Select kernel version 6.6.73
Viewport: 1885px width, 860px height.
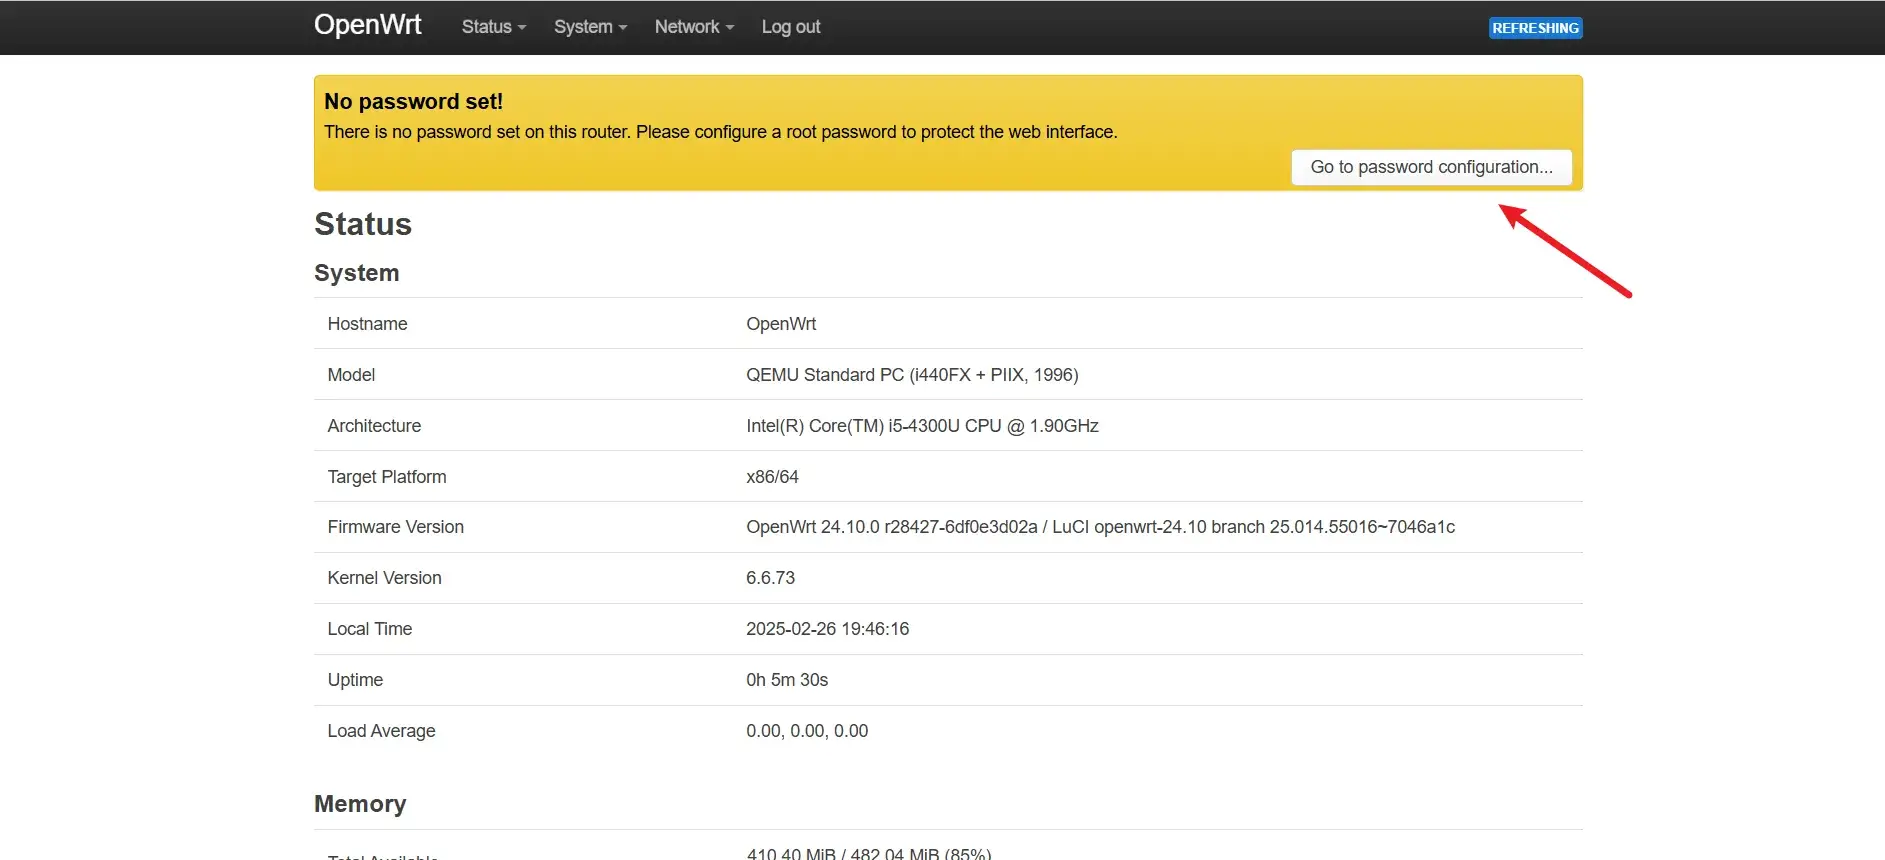click(x=770, y=578)
